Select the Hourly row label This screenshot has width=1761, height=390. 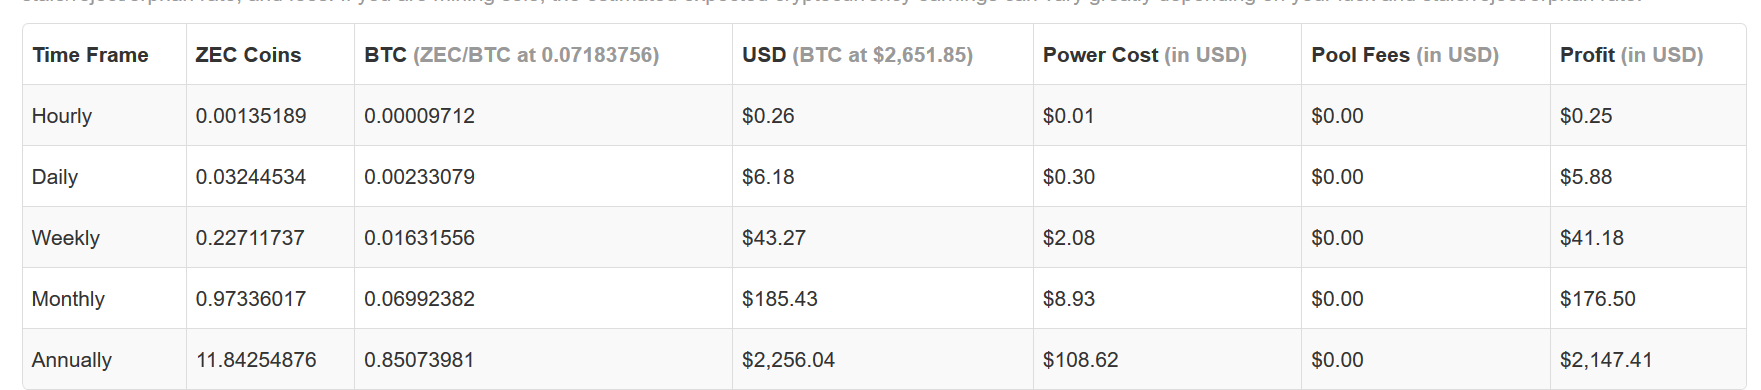coord(62,116)
